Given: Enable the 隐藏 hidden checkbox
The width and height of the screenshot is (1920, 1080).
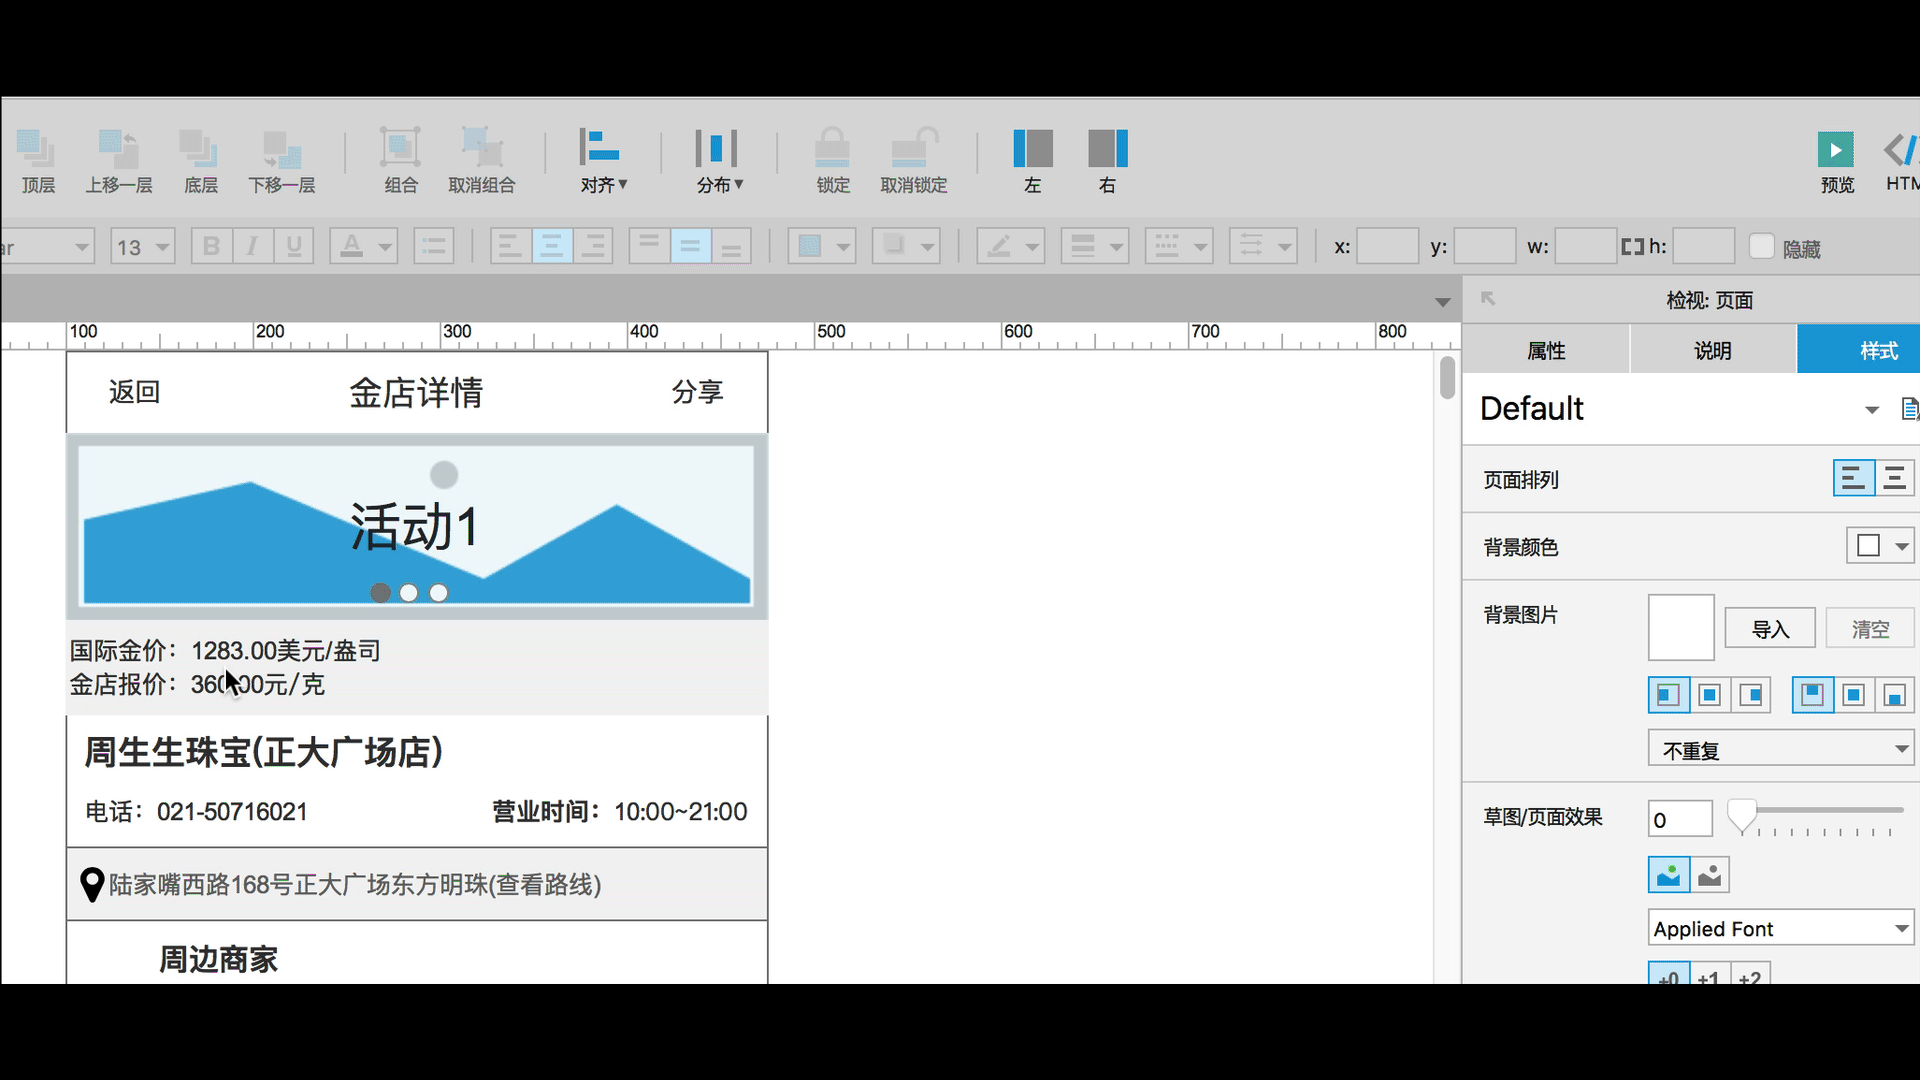Looking at the screenshot, I should point(1761,246).
